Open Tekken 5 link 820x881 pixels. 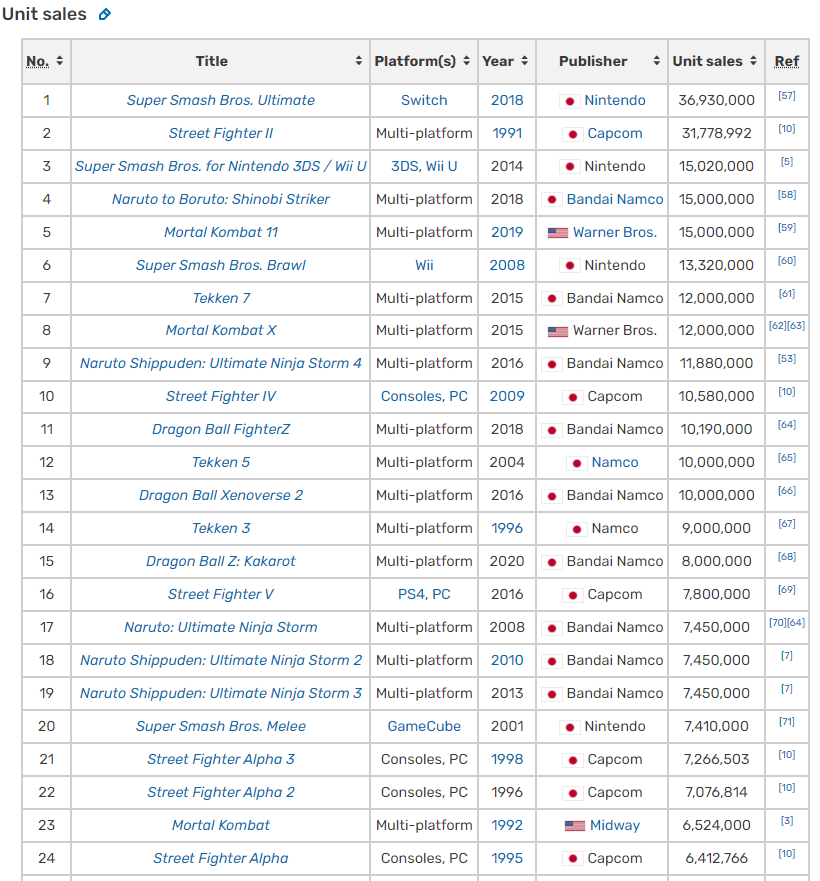click(220, 462)
